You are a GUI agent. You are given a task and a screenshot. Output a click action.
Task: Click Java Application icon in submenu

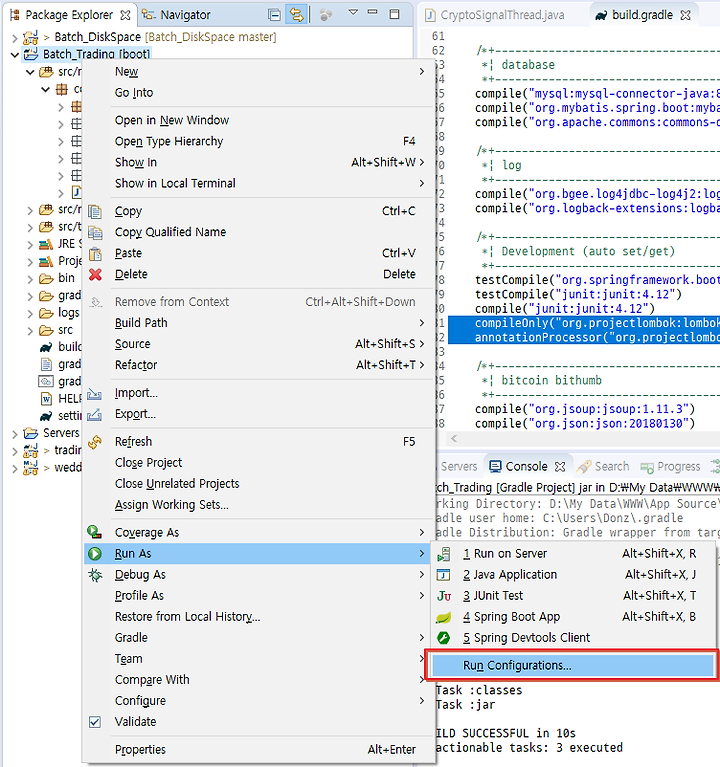coord(443,575)
